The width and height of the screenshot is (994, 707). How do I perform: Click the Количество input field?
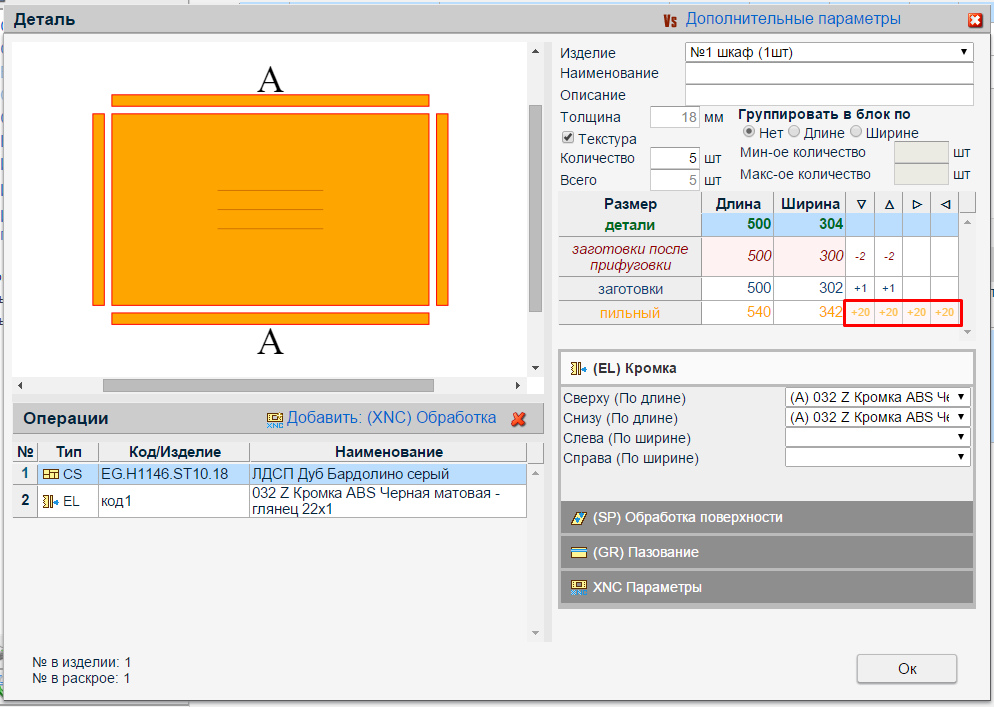[x=674, y=158]
